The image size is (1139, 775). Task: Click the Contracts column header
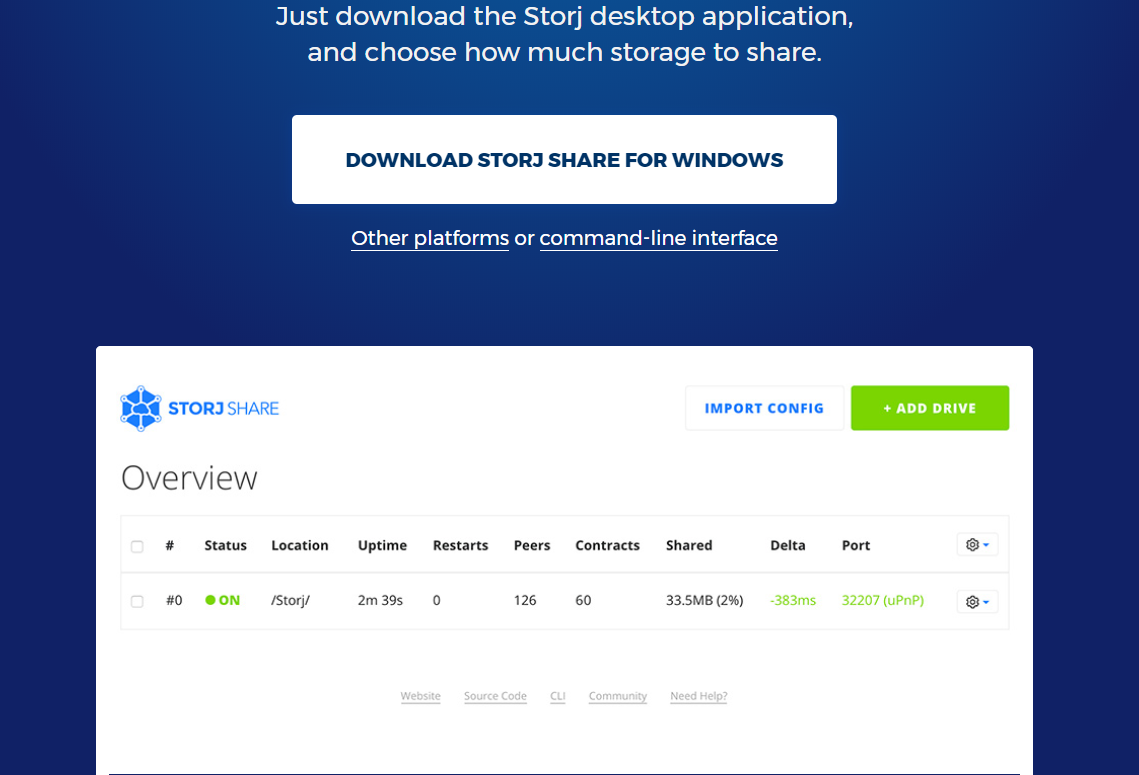coord(607,545)
